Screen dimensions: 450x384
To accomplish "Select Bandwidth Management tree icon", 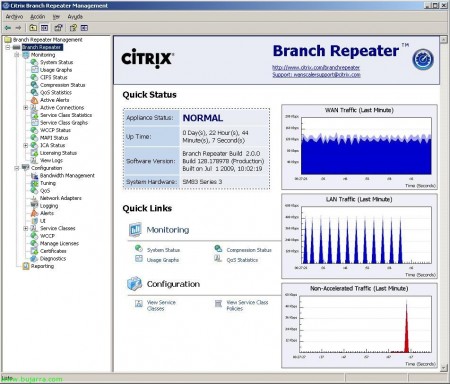I will tap(34, 176).
